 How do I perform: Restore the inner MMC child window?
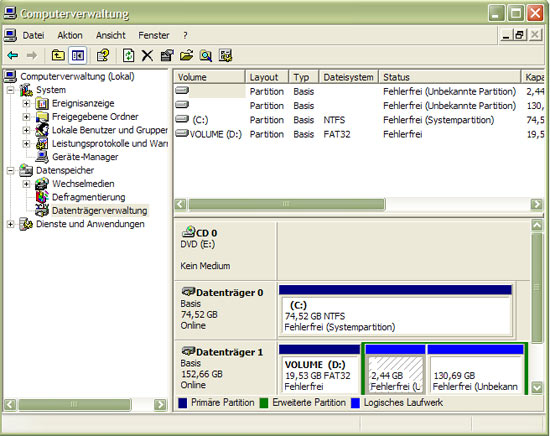pos(520,35)
